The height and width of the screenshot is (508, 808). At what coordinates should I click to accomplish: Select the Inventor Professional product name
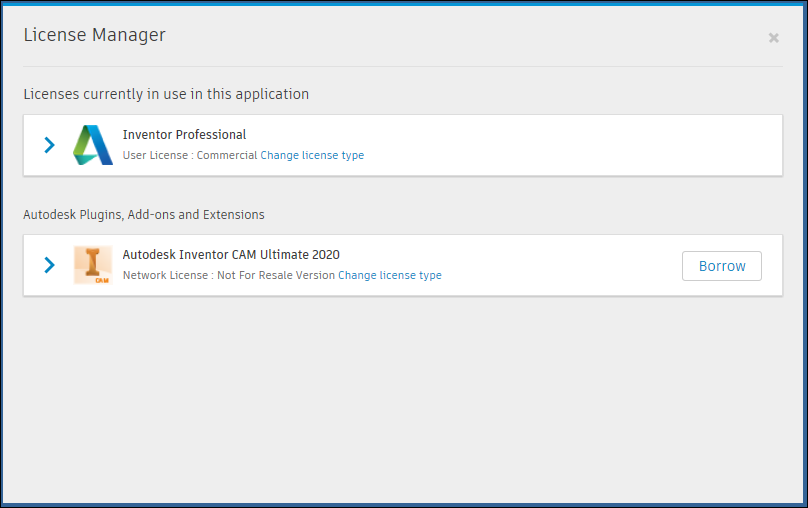[184, 134]
